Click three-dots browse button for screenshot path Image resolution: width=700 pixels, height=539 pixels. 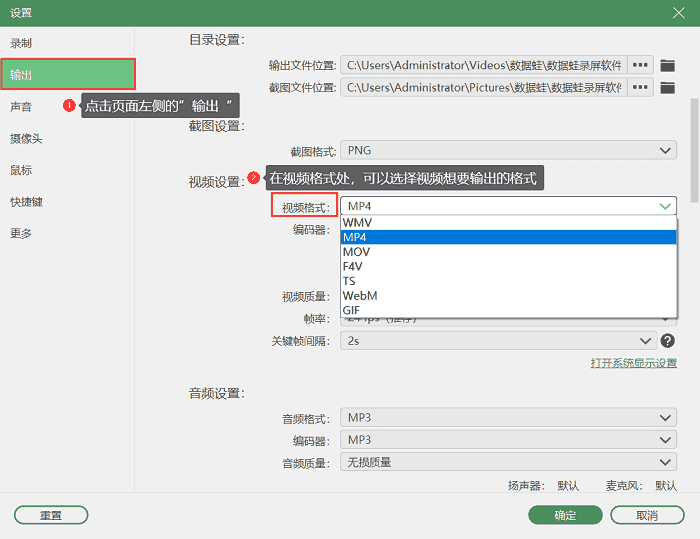(640, 88)
